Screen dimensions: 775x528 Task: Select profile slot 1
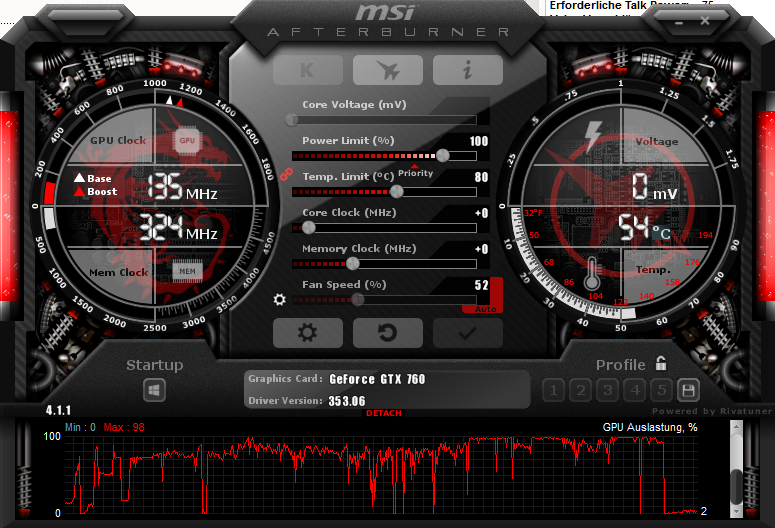tap(554, 391)
